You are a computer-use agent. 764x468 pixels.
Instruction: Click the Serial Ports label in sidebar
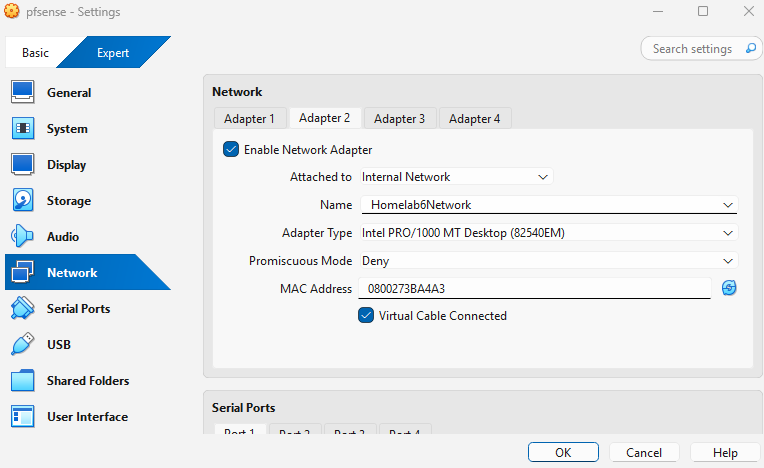click(78, 309)
